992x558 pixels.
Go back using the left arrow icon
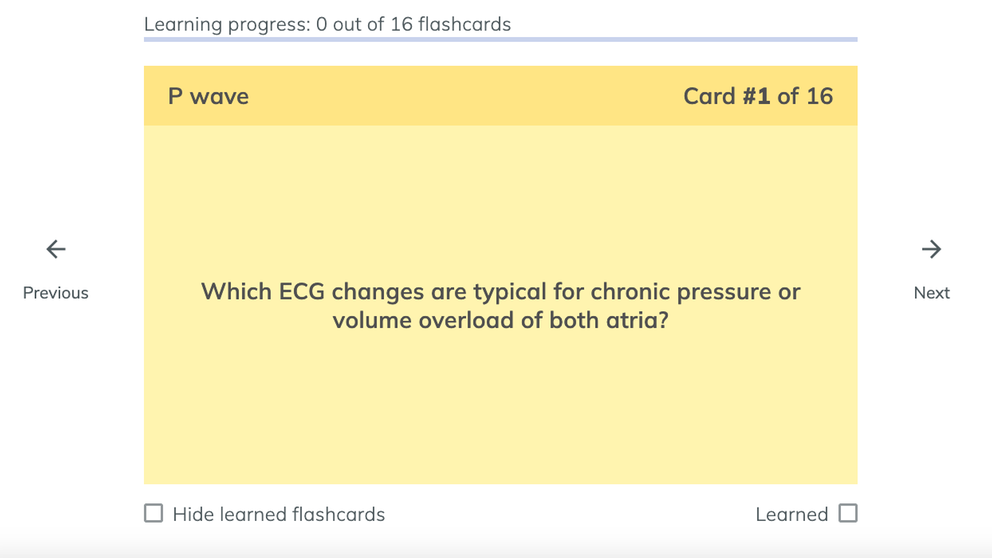pyautogui.click(x=56, y=249)
